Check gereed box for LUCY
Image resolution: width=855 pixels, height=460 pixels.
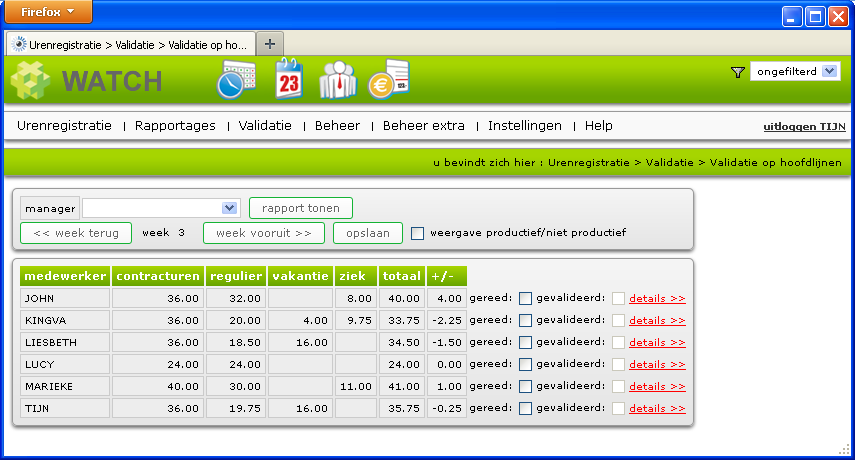[525, 364]
